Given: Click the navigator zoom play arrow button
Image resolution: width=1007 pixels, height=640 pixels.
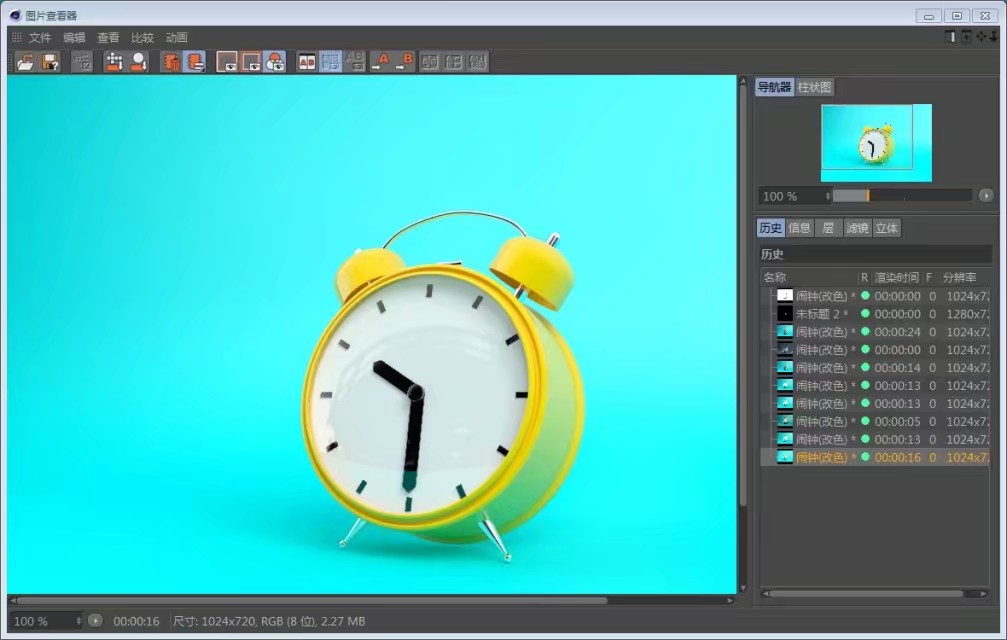Looking at the screenshot, I should pos(986,196).
